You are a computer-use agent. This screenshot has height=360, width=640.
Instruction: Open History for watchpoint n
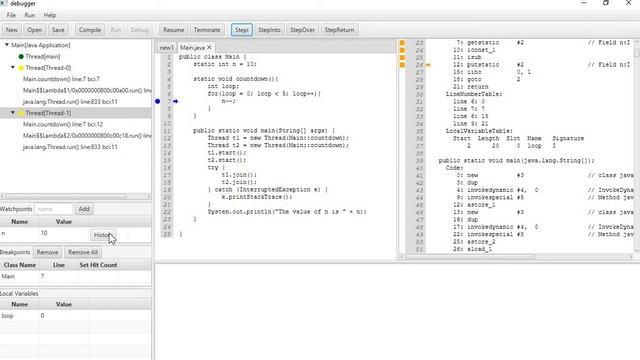tap(103, 235)
